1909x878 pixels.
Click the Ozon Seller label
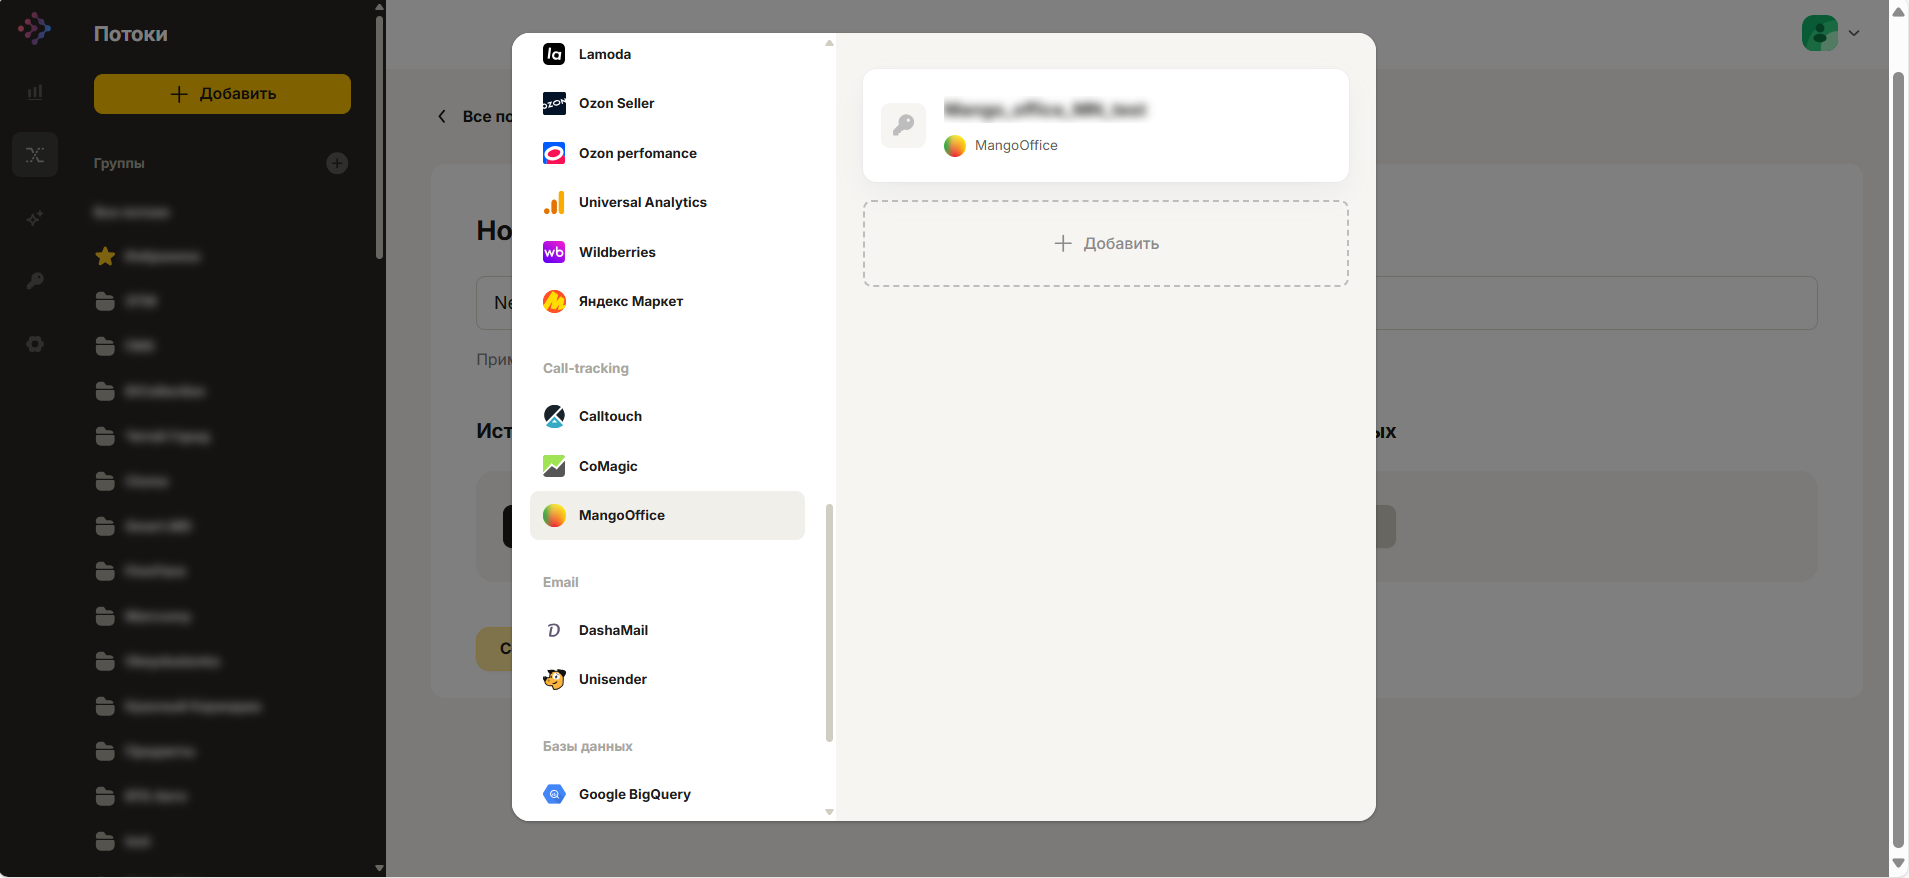[616, 103]
